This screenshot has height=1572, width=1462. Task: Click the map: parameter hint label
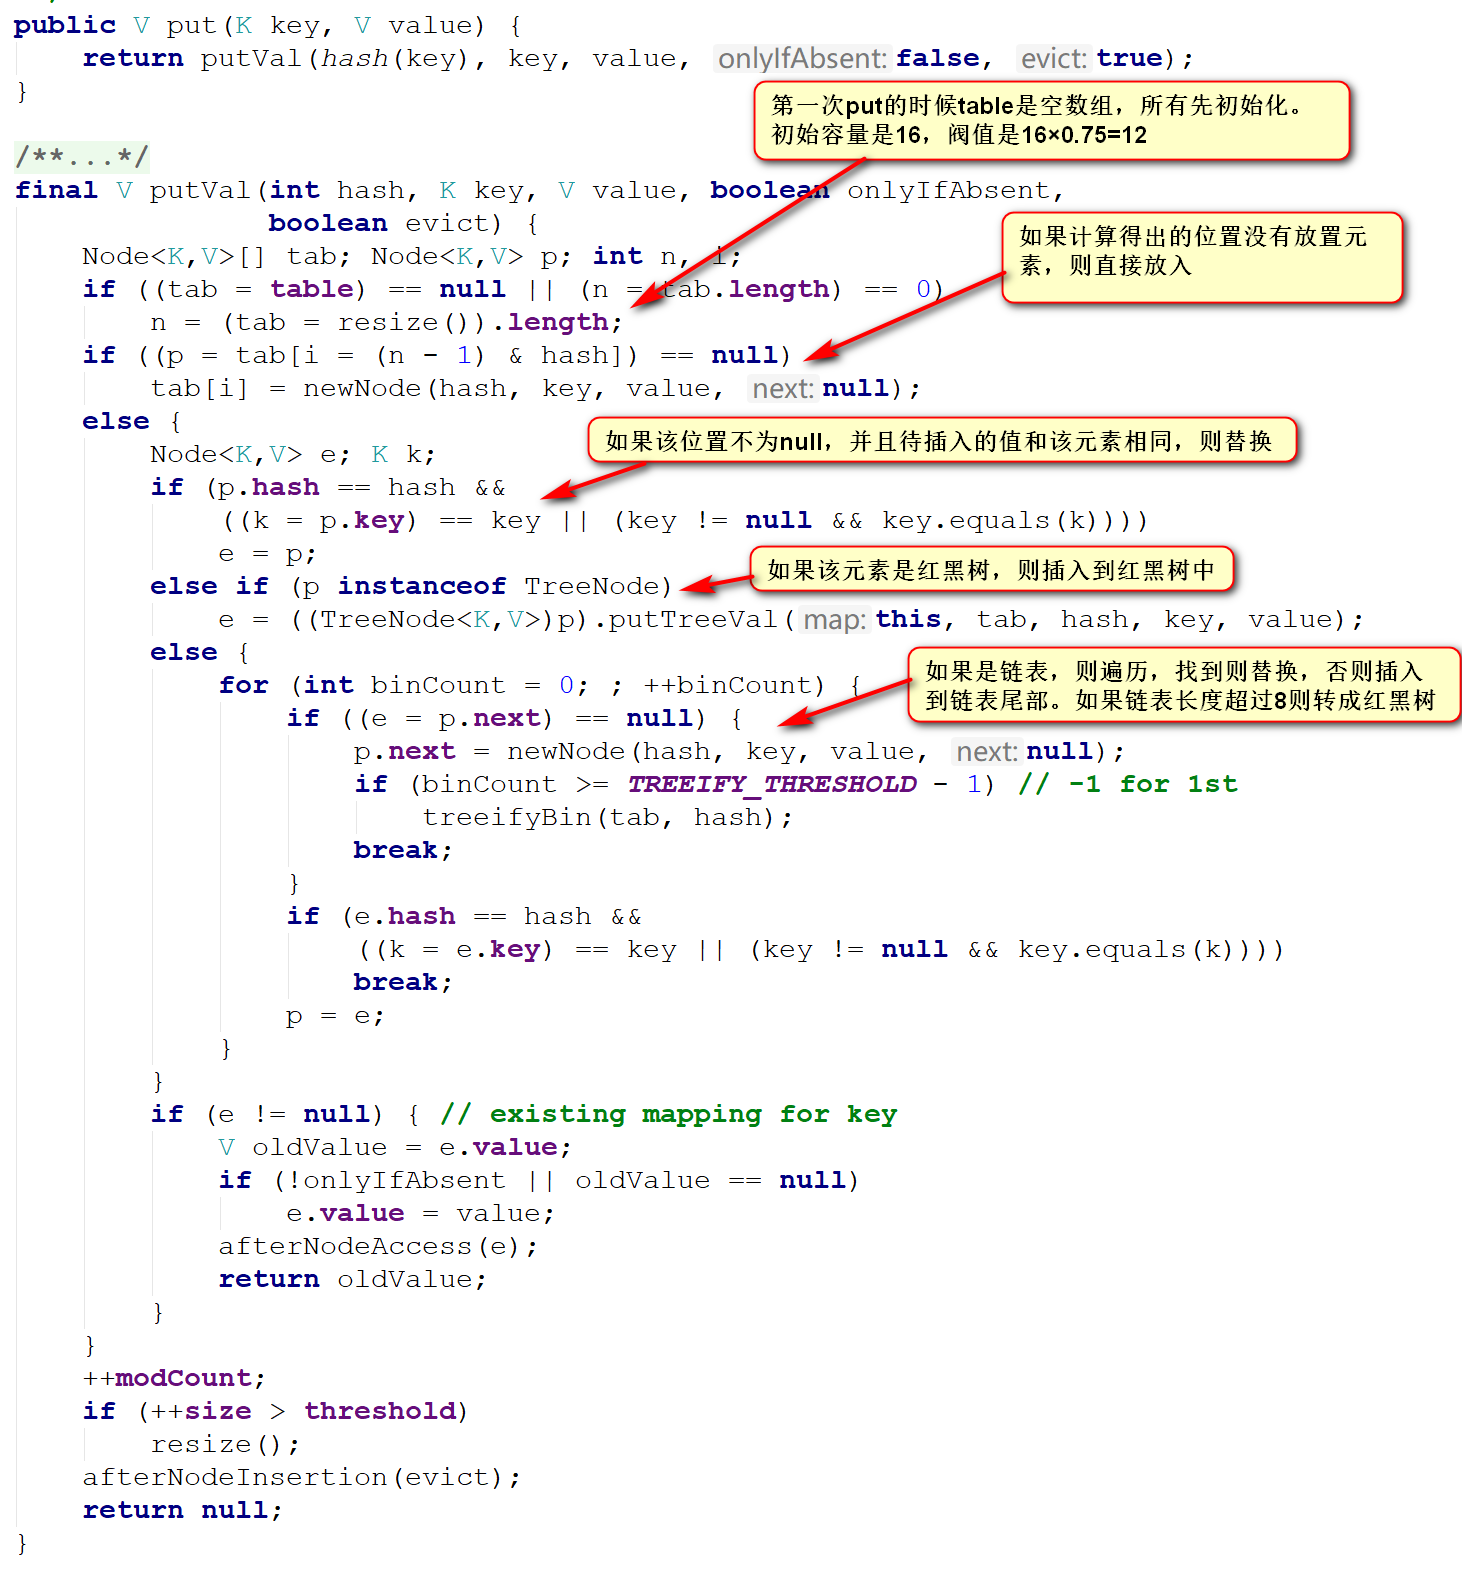tap(834, 620)
